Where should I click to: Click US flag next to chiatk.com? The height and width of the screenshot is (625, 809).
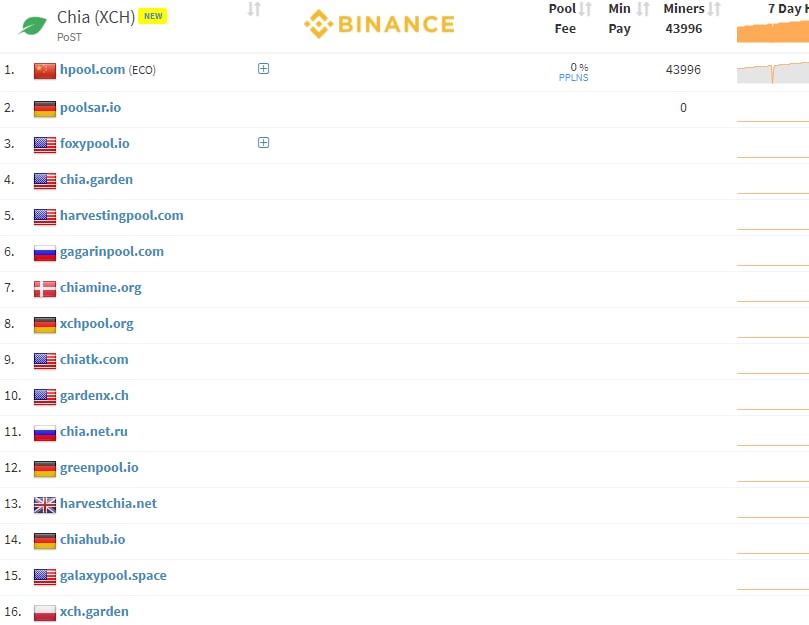click(x=45, y=361)
